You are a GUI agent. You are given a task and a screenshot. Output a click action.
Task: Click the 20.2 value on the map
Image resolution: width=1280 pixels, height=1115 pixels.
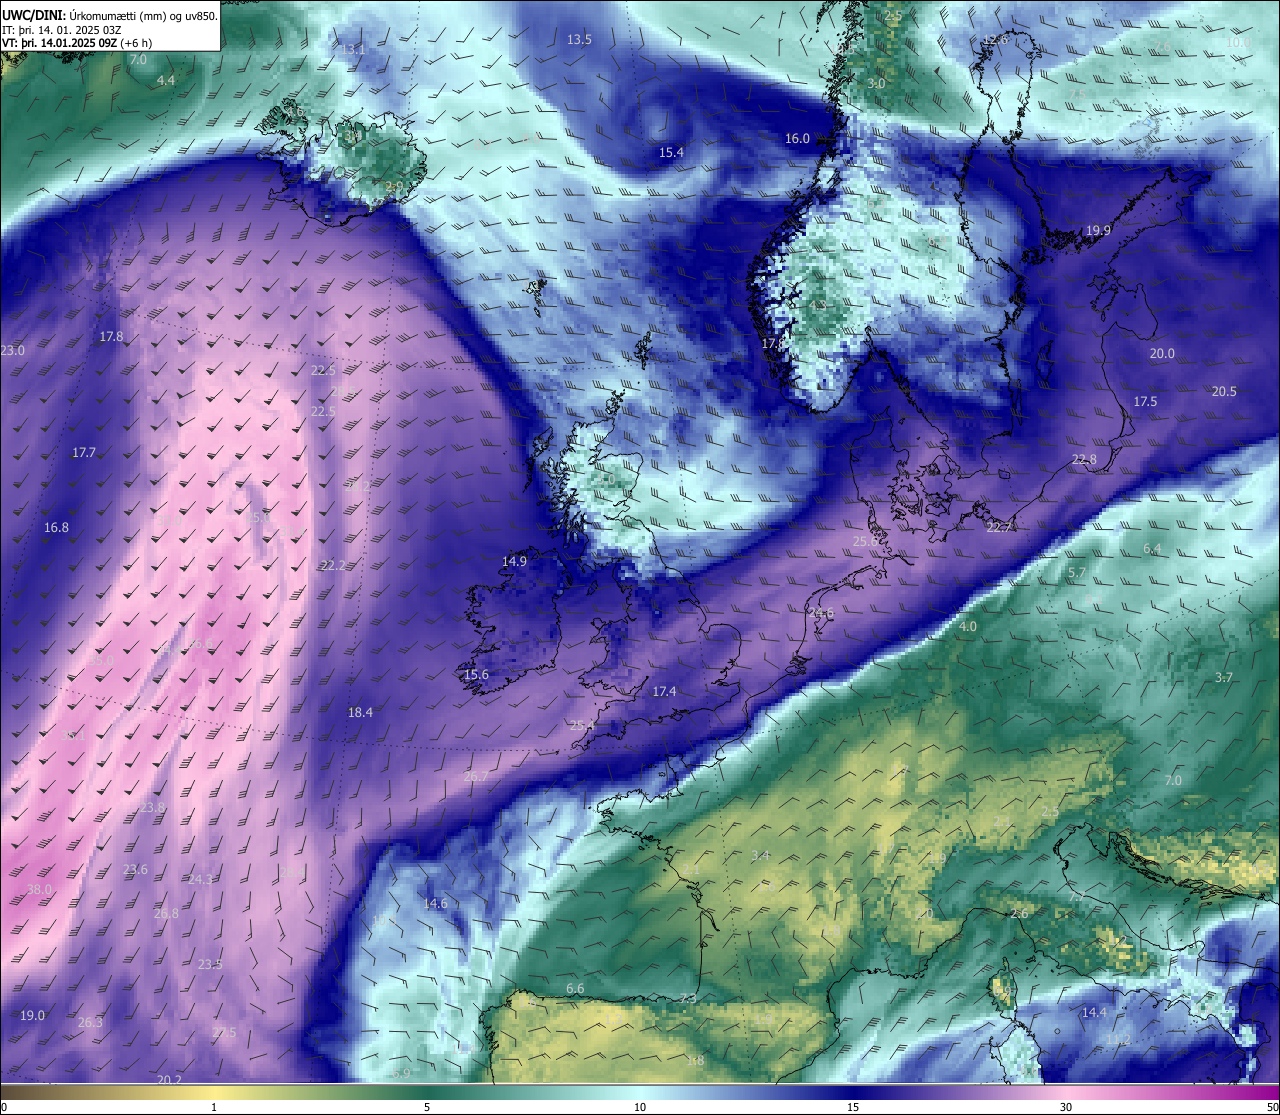170,1080
